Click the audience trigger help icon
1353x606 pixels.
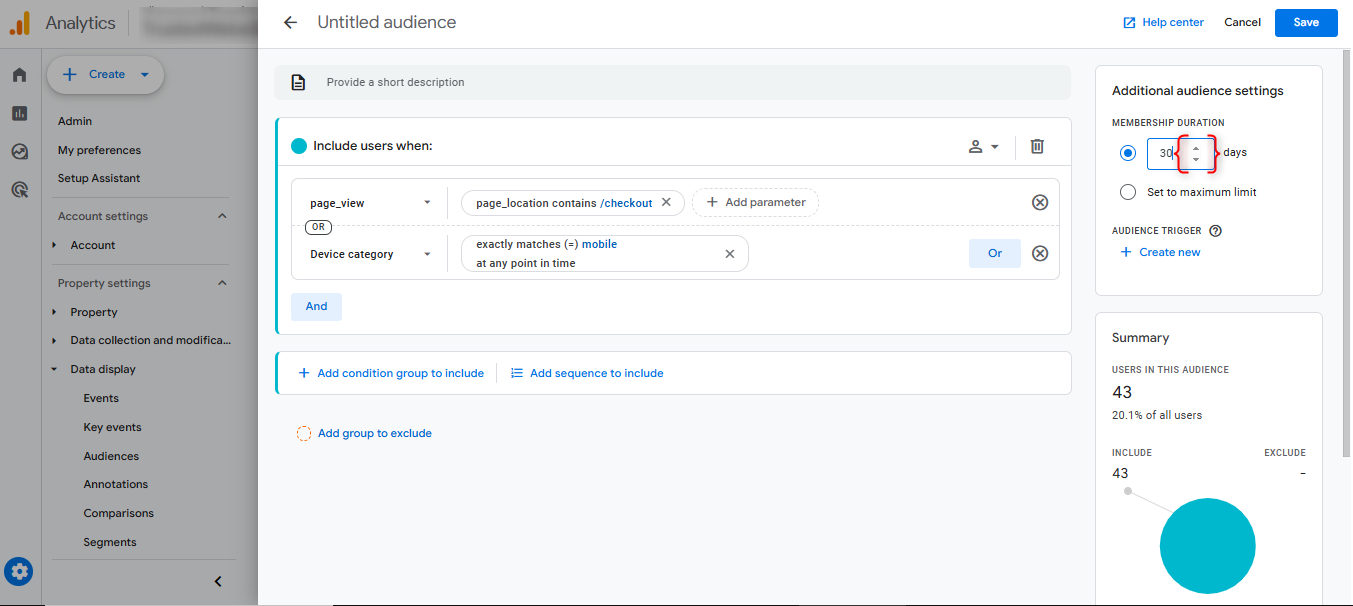coord(1215,230)
